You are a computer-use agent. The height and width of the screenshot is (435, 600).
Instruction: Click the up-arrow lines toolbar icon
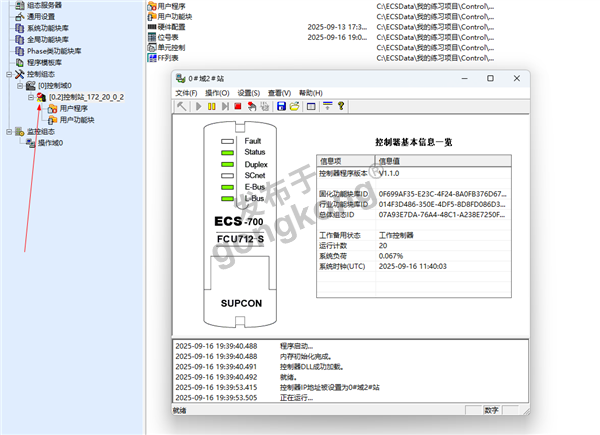coord(328,106)
